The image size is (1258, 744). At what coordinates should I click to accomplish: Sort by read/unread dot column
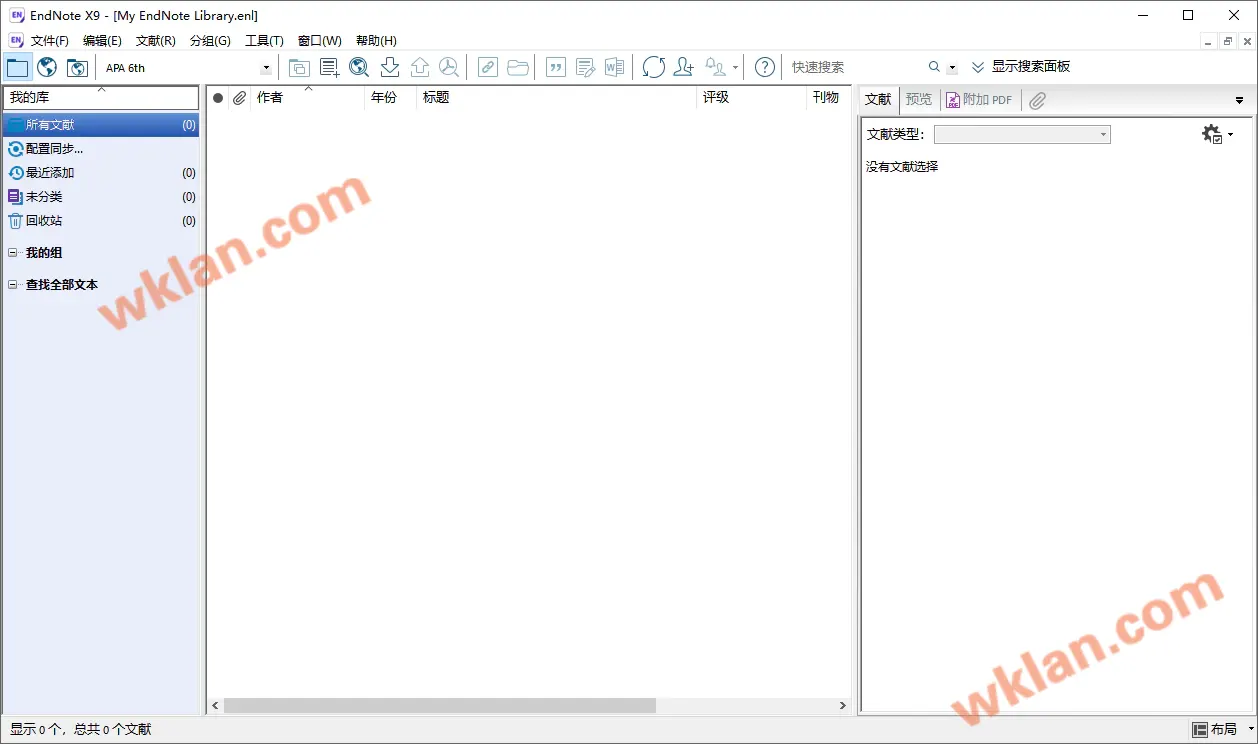tap(218, 98)
